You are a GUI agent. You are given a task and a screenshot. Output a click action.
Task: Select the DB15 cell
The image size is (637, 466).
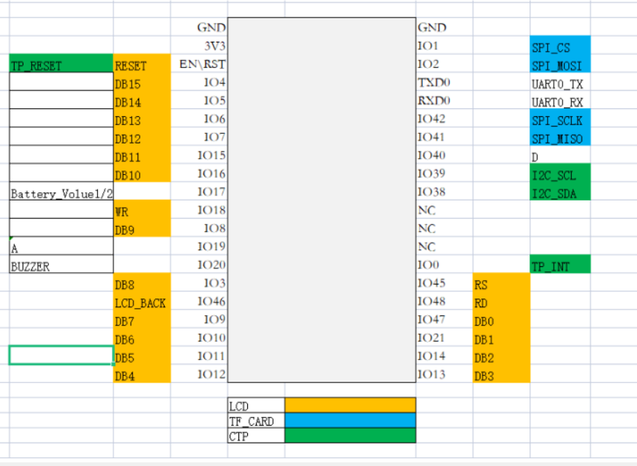click(x=142, y=84)
